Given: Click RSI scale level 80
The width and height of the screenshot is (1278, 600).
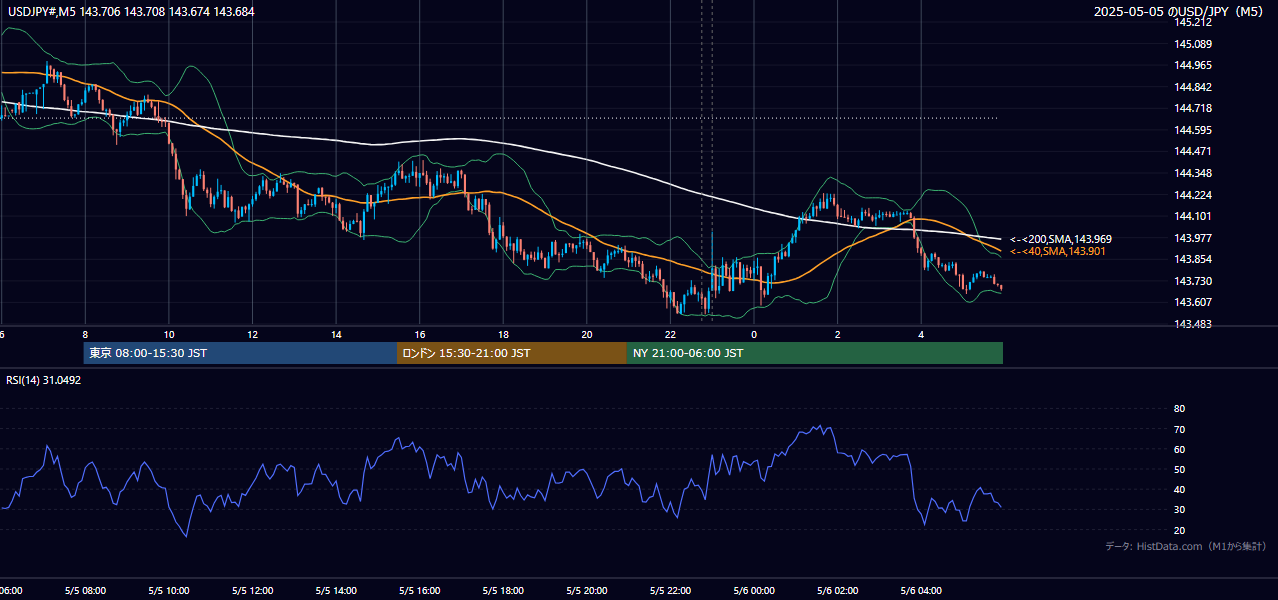Looking at the screenshot, I should click(1179, 409).
